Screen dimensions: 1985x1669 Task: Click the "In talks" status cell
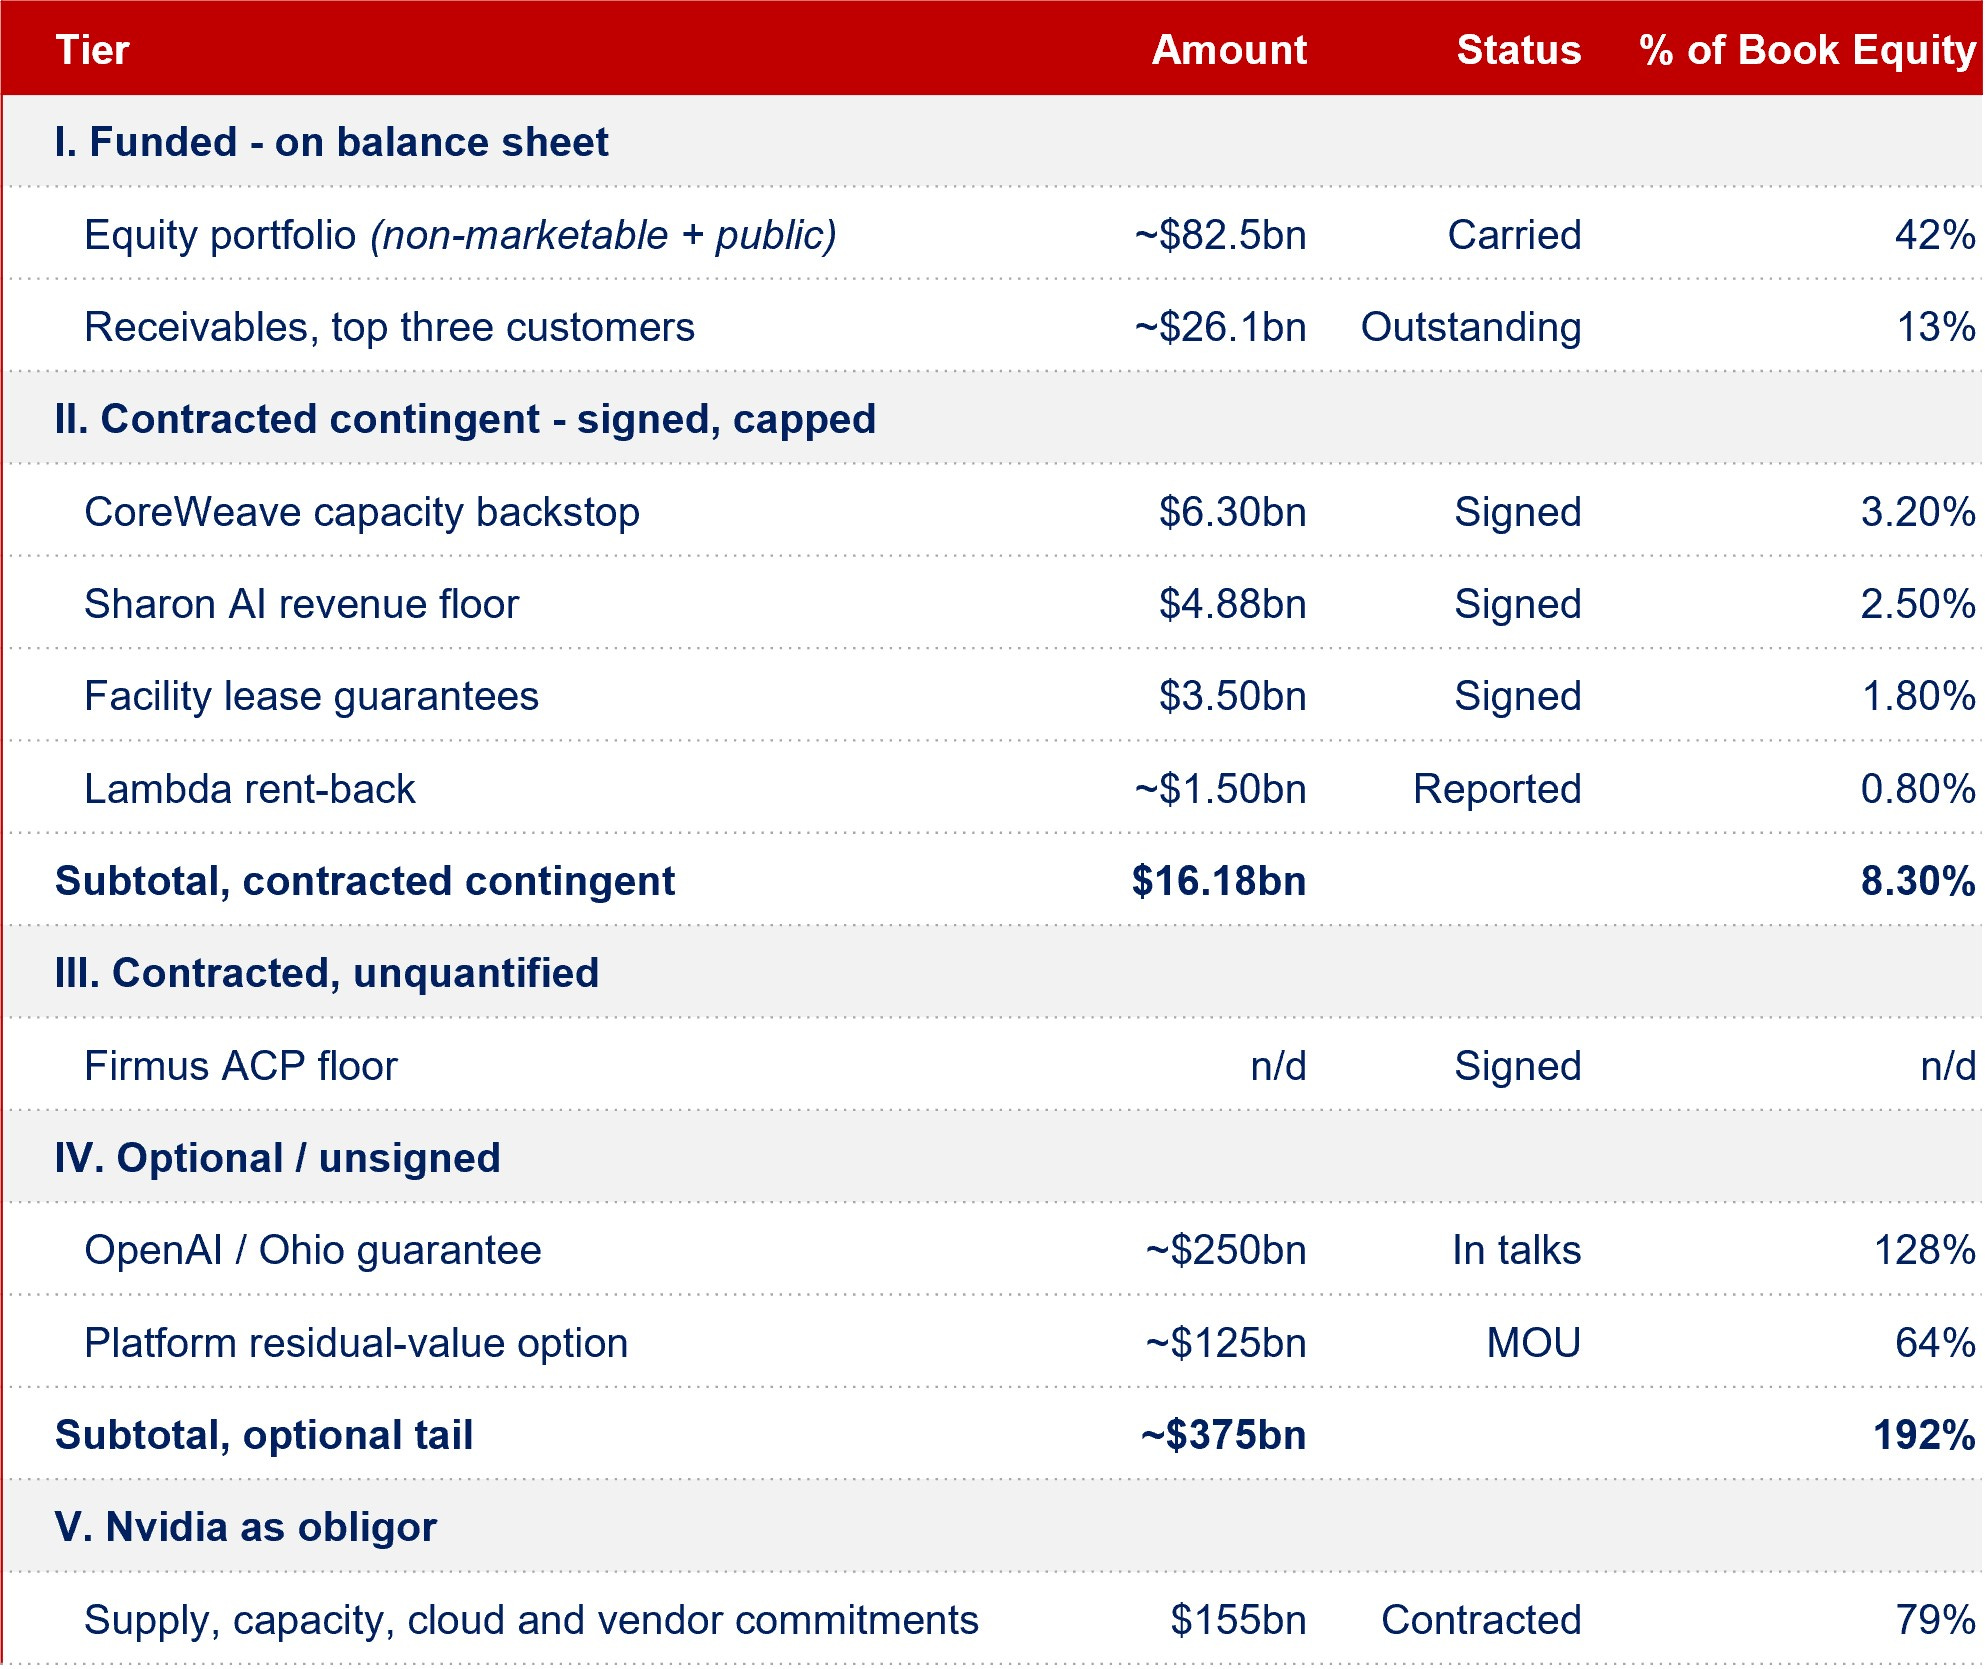click(x=1516, y=1250)
